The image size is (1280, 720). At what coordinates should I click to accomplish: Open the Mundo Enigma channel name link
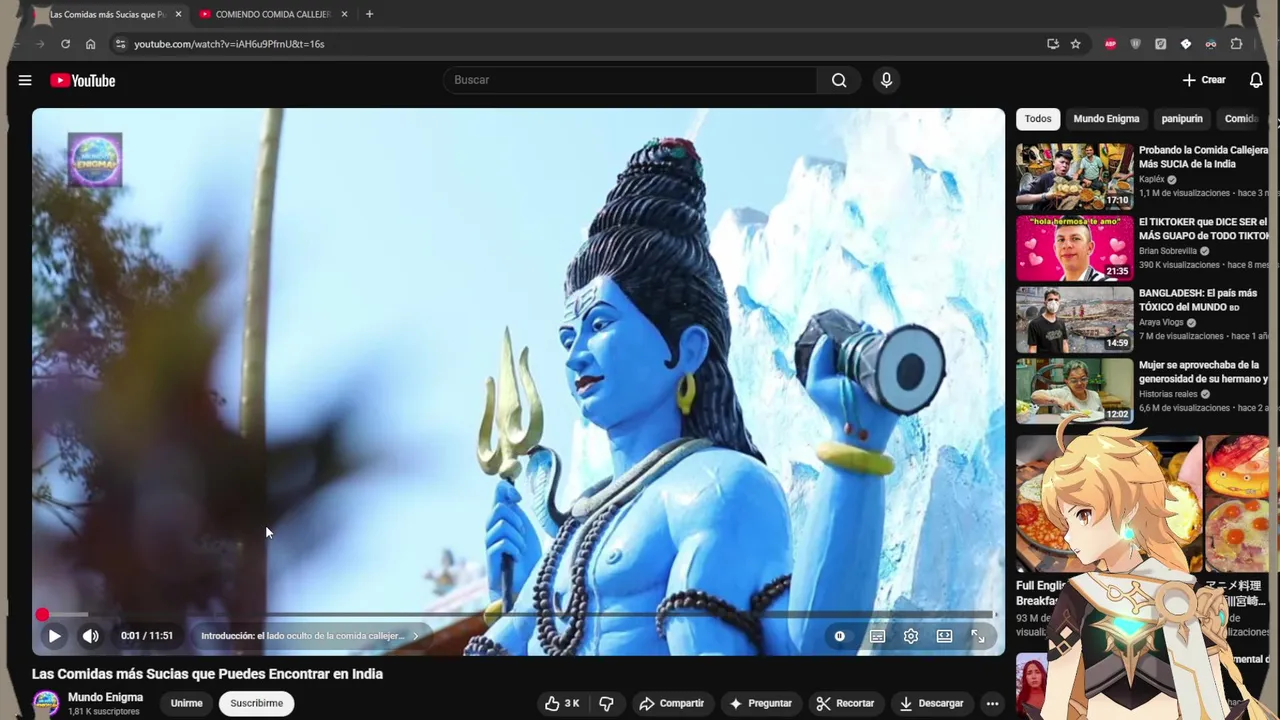105,697
